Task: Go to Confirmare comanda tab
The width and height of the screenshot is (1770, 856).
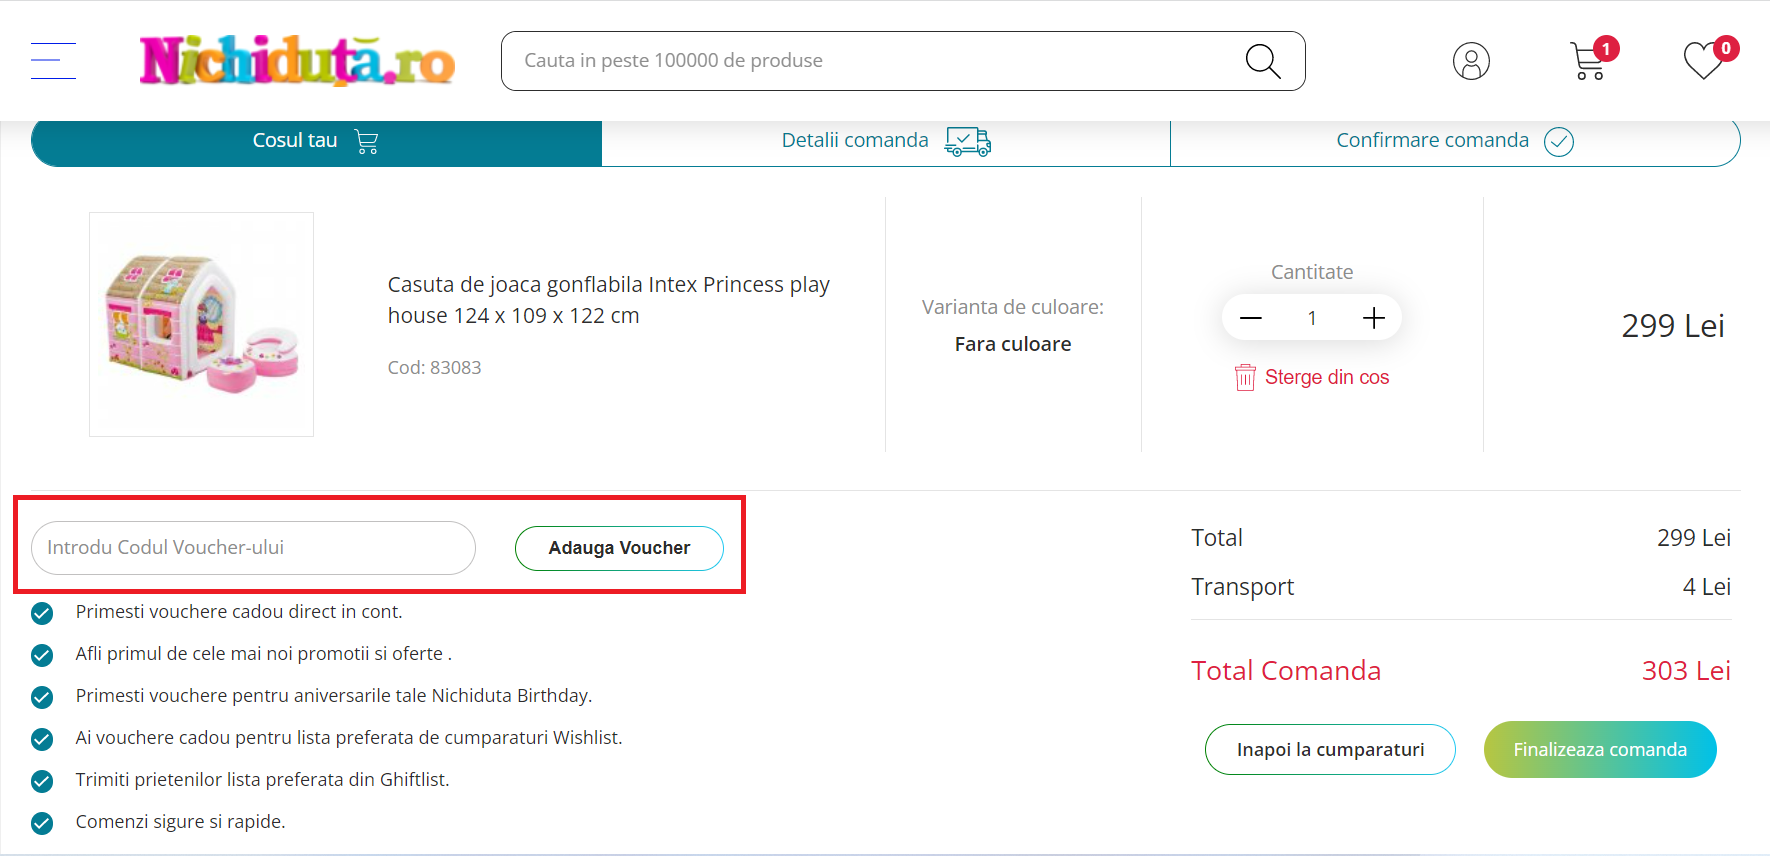Action: pyautogui.click(x=1454, y=141)
